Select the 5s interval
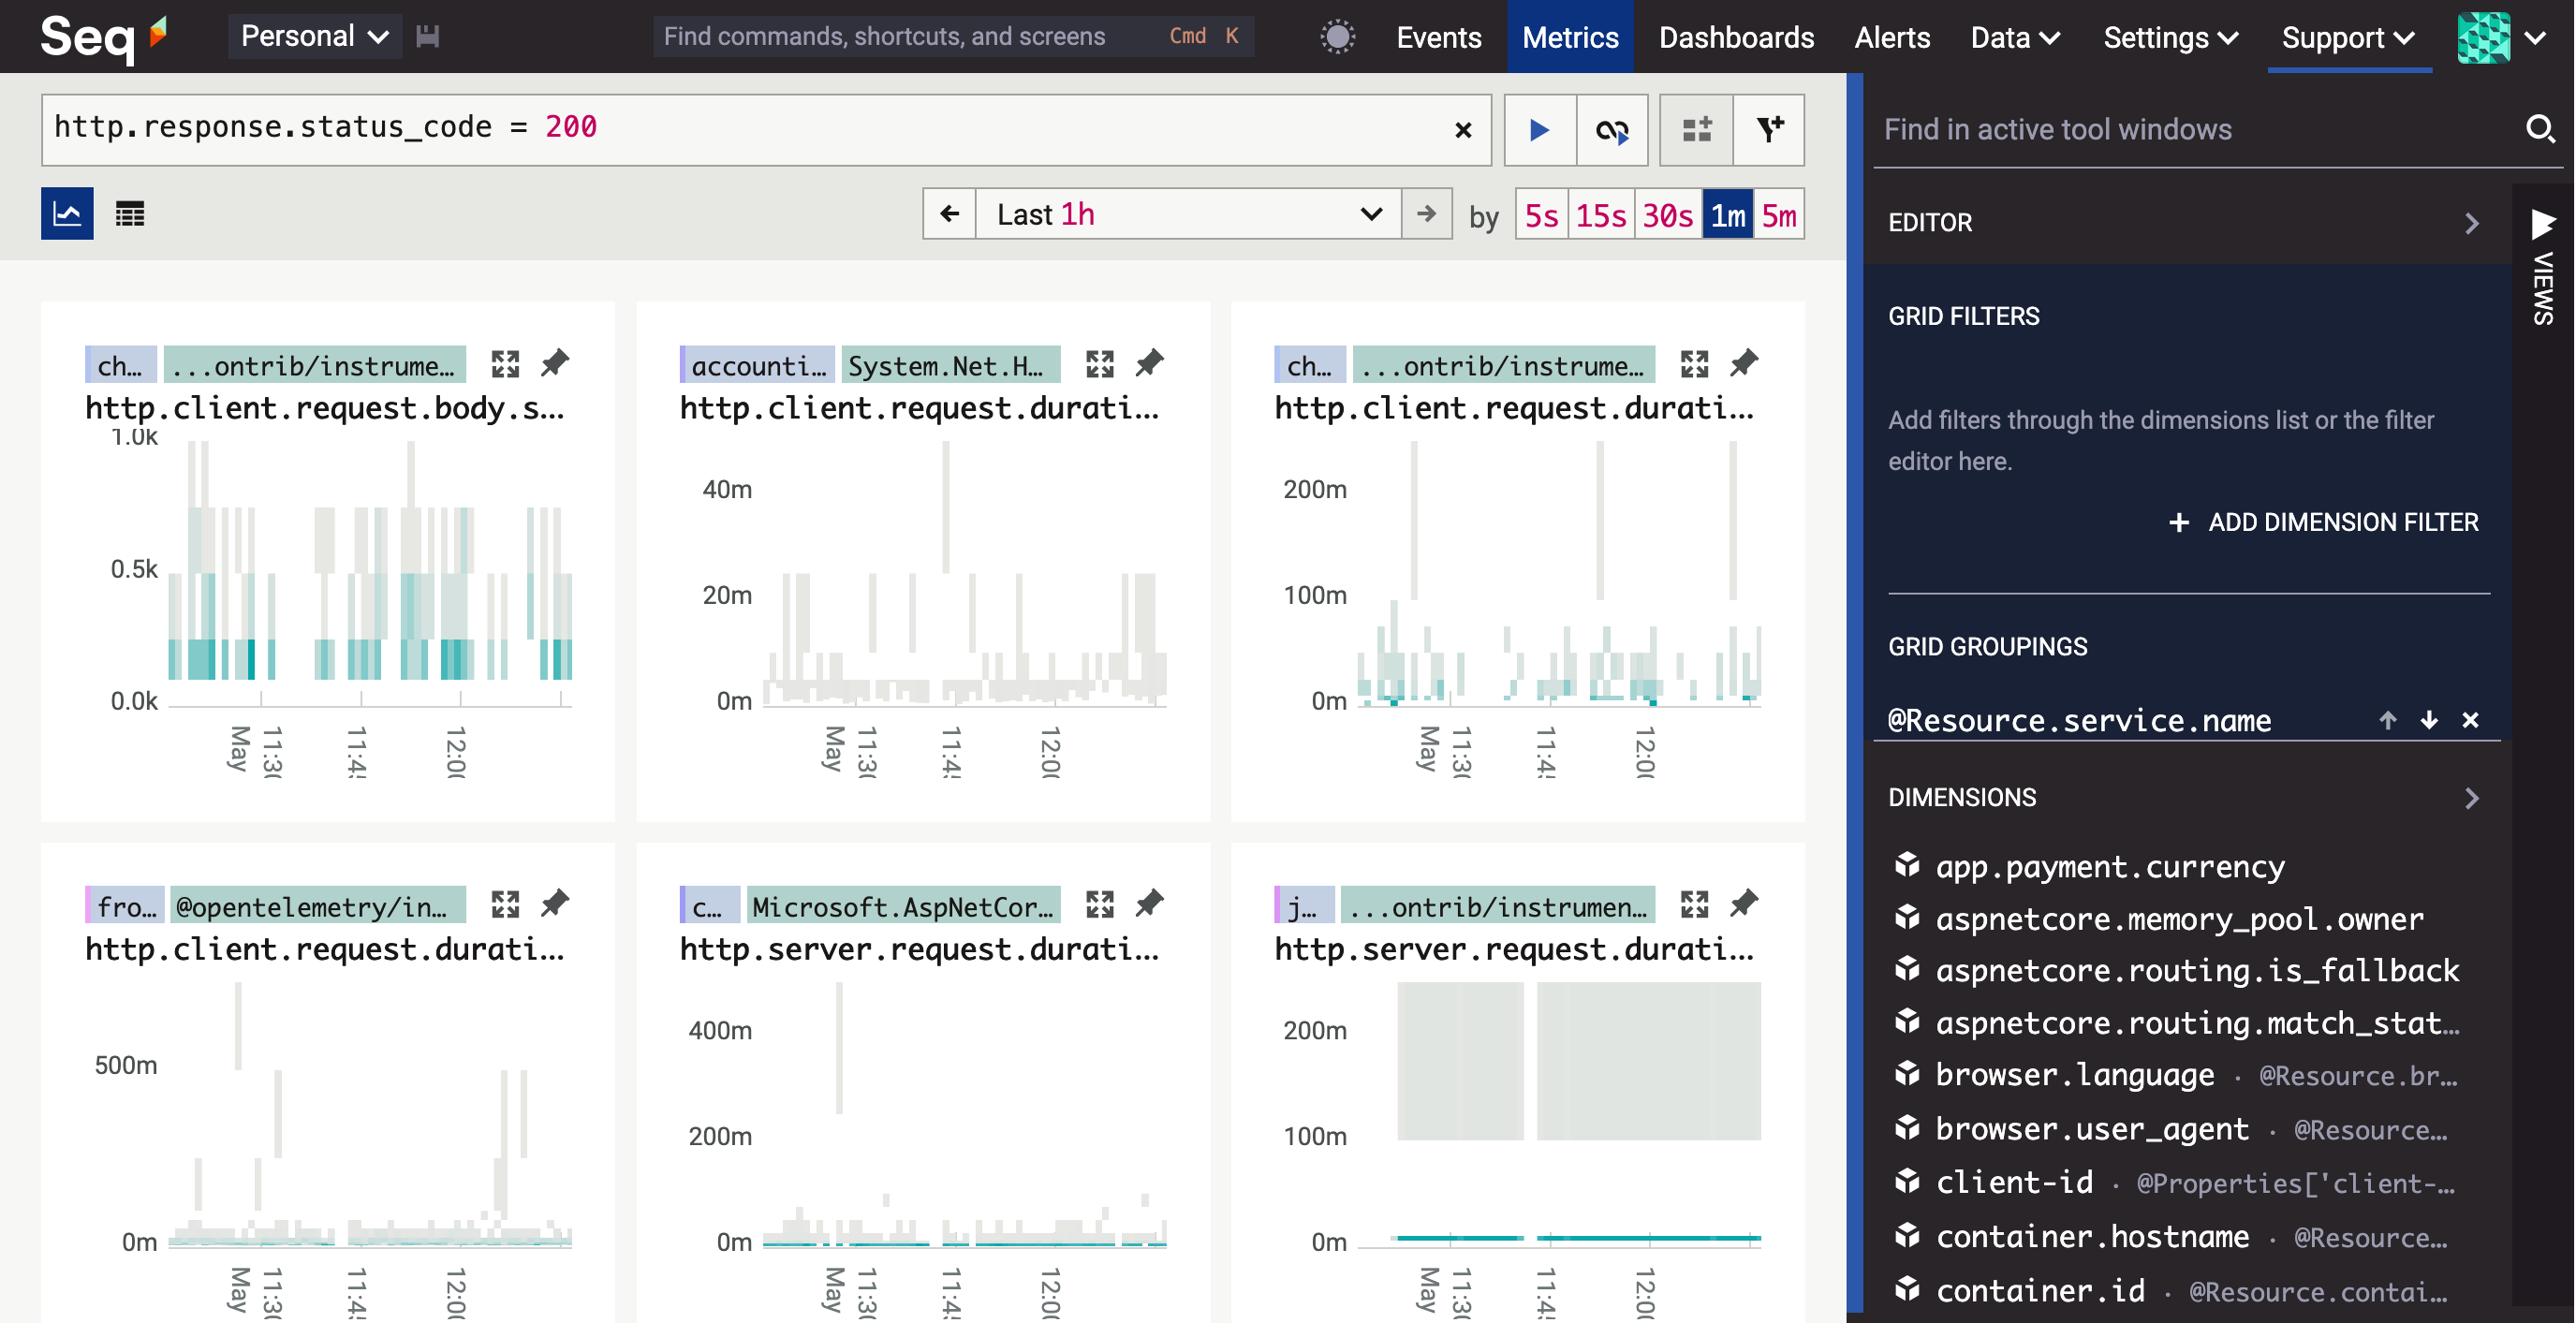2576x1323 pixels. click(x=1541, y=215)
